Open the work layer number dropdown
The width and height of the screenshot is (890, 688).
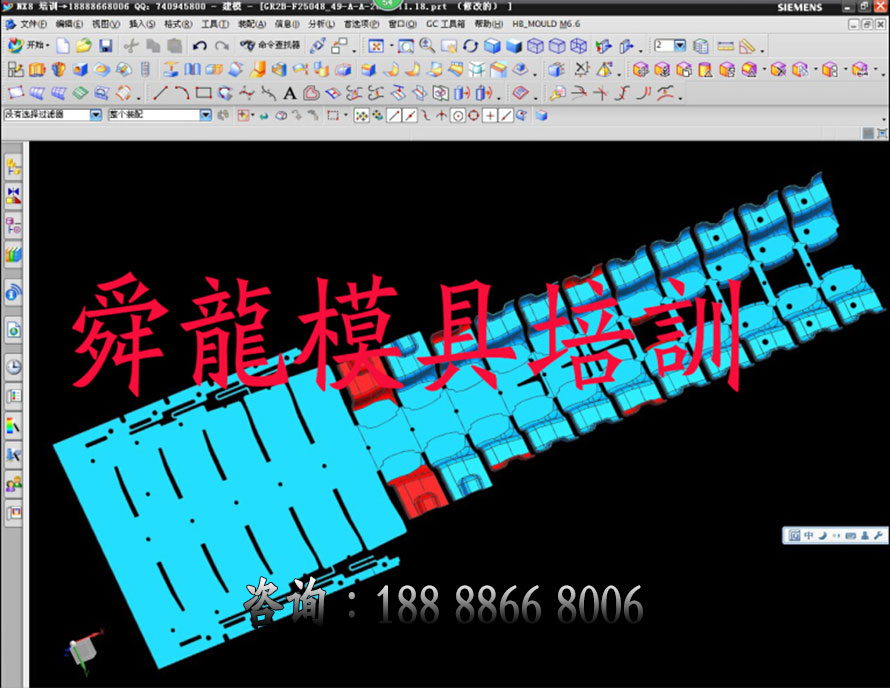click(x=680, y=45)
